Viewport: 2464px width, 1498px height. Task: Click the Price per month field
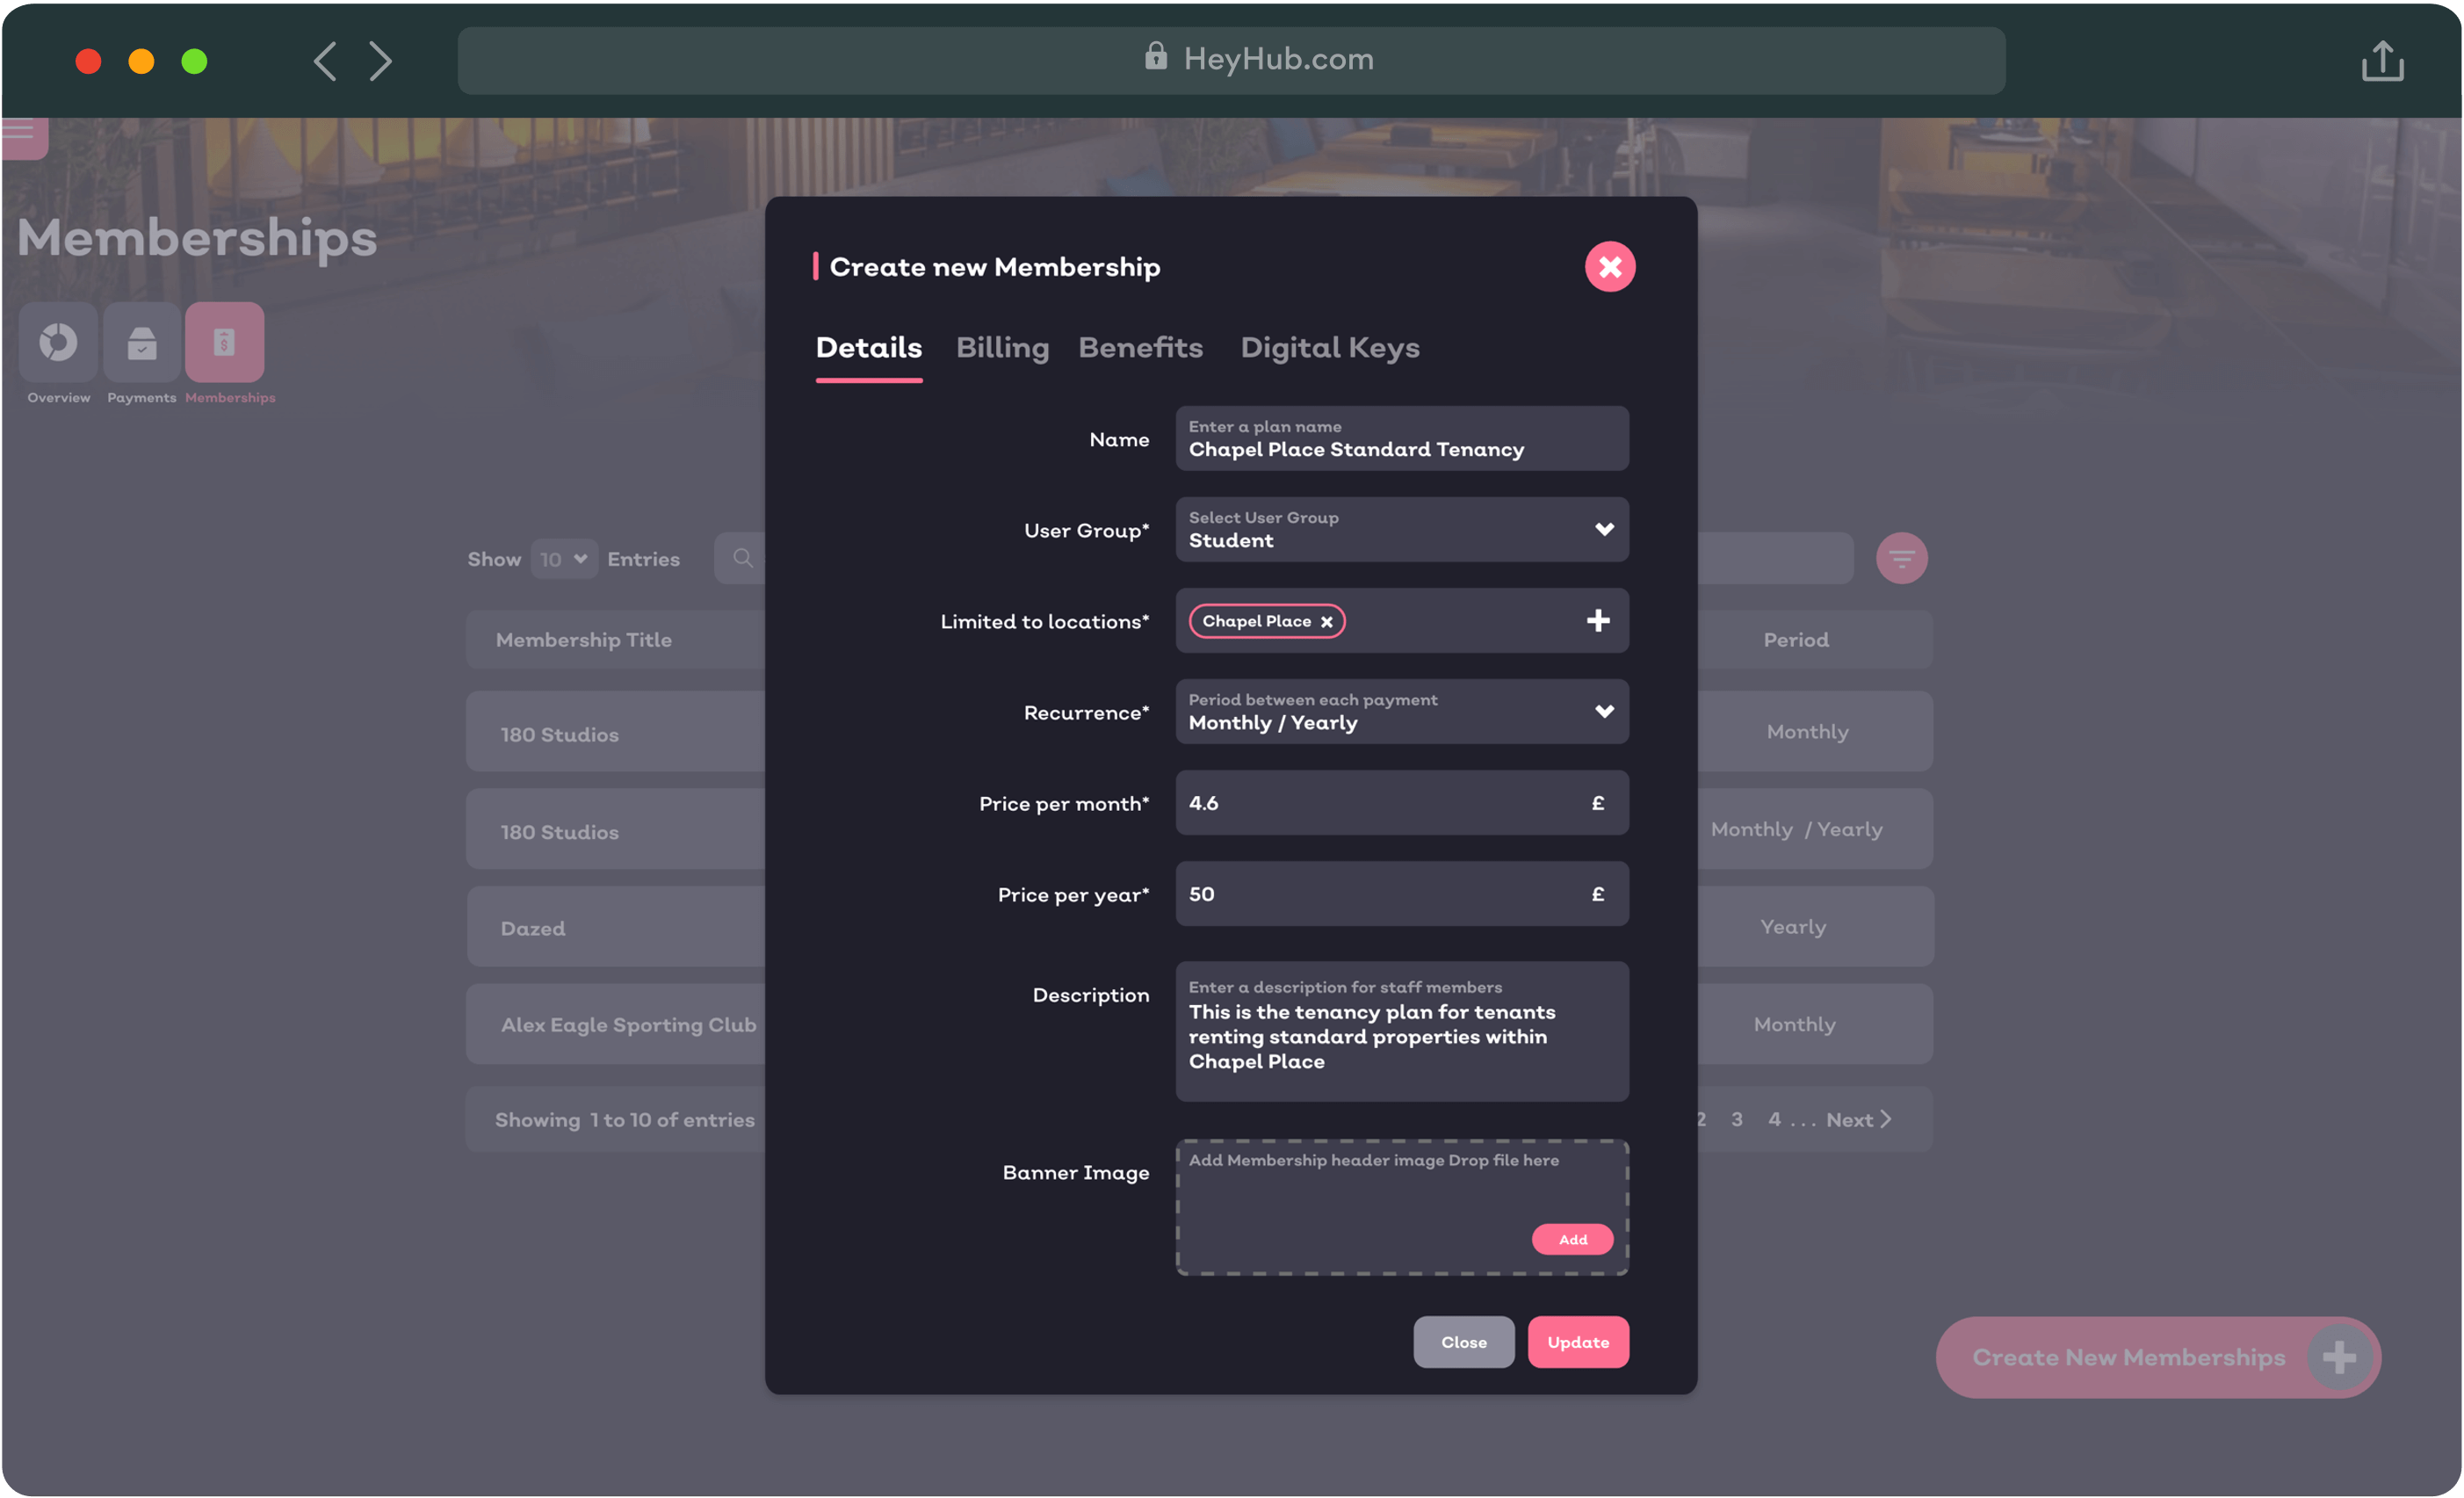point(1380,803)
